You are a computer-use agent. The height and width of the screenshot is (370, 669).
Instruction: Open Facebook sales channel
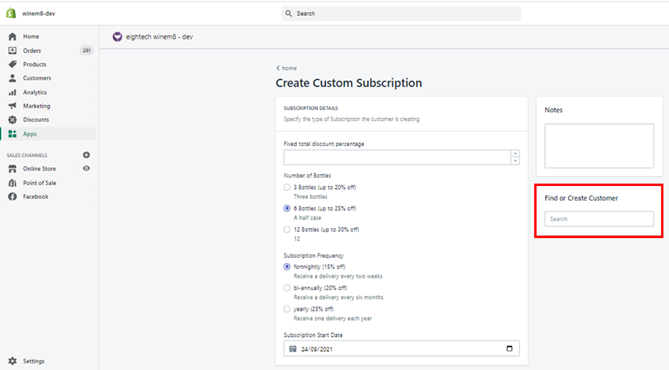(35, 196)
